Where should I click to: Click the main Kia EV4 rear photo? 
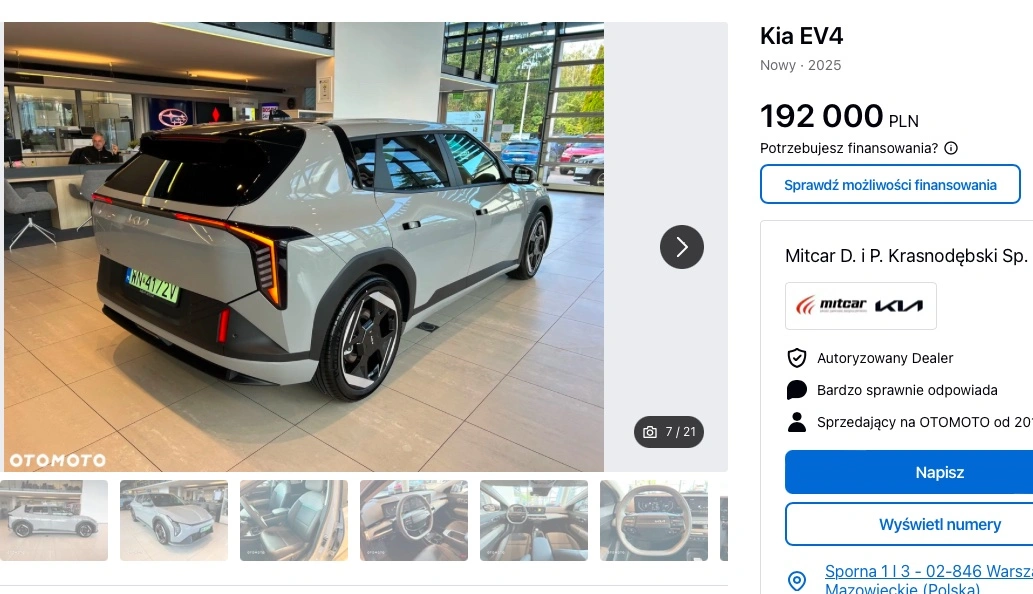click(x=304, y=247)
